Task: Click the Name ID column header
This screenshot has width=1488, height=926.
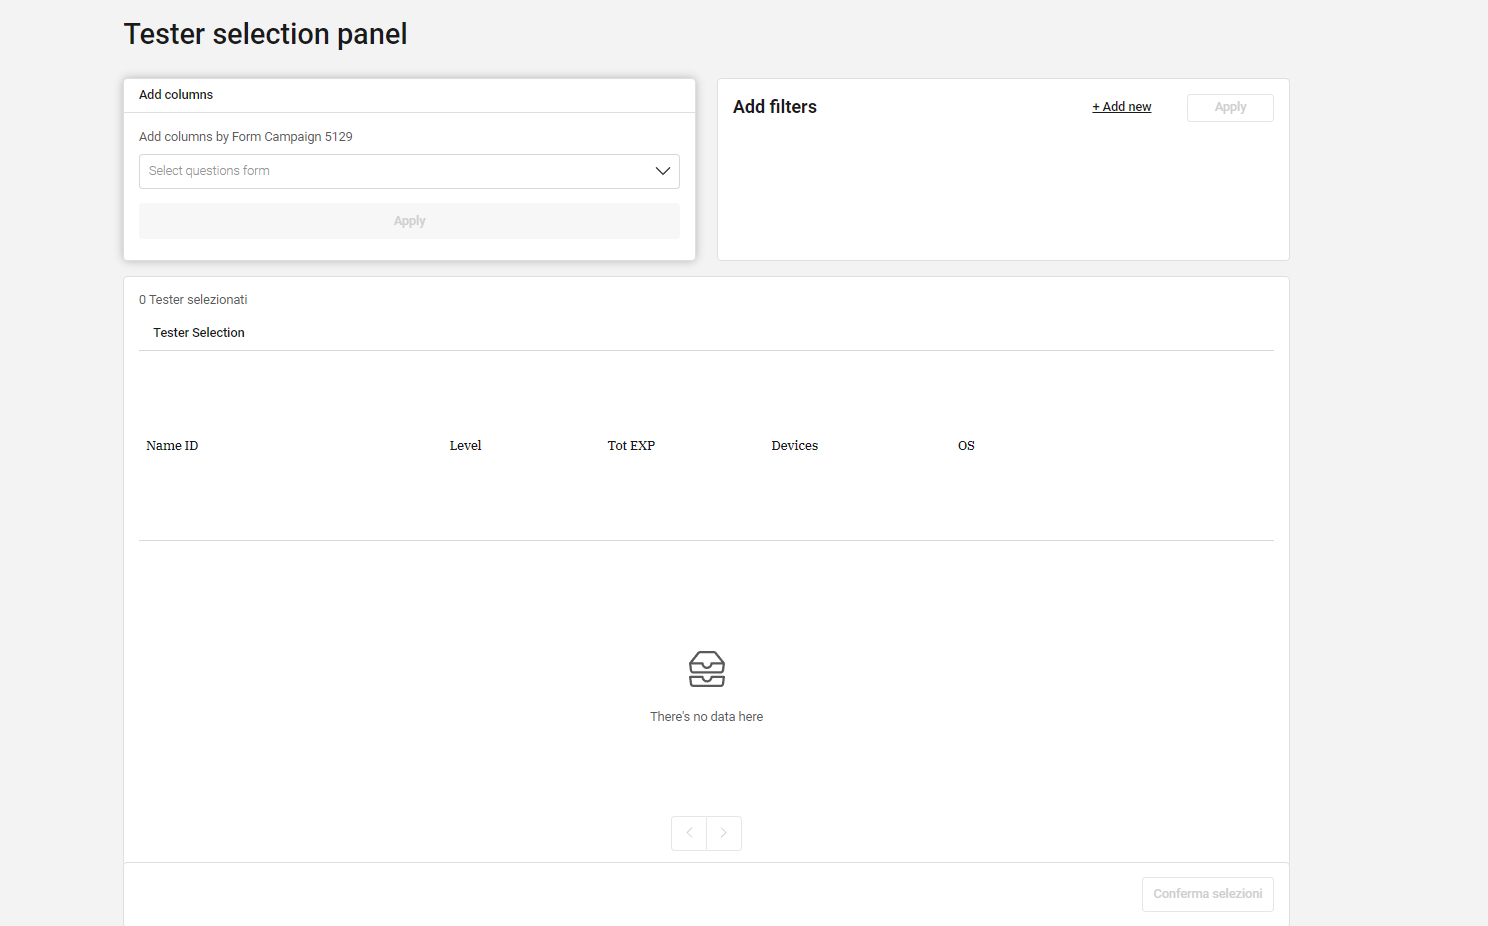Action: point(172,446)
